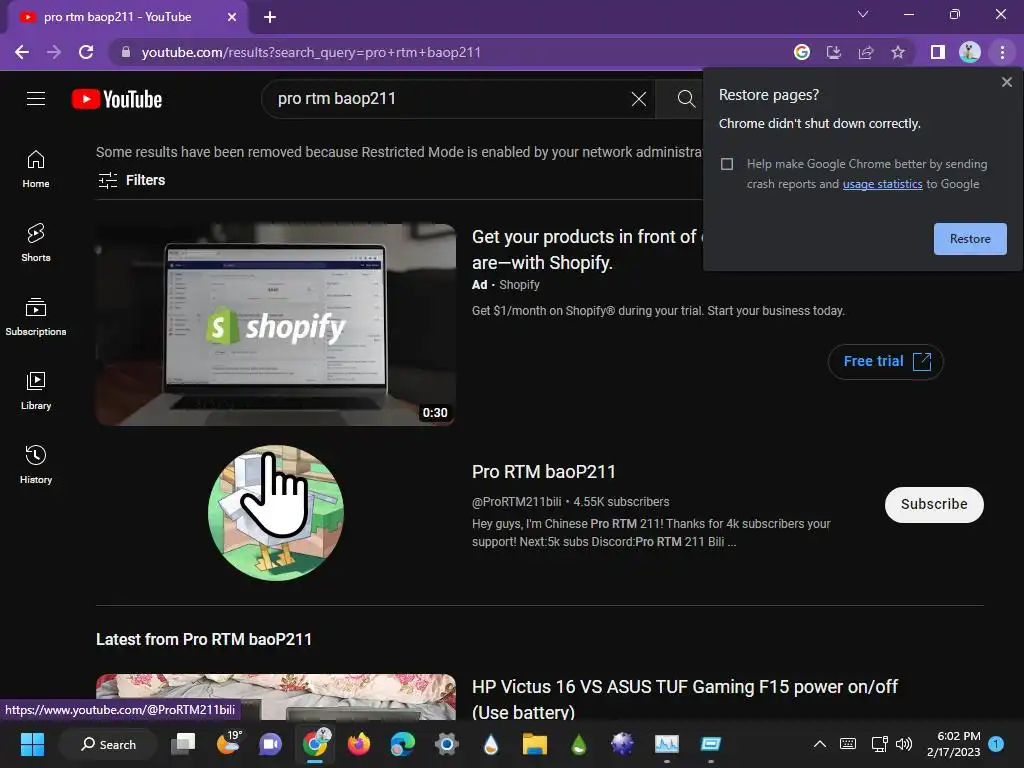Reload the page in Chrome
Image resolution: width=1024 pixels, height=768 pixels.
click(x=86, y=52)
